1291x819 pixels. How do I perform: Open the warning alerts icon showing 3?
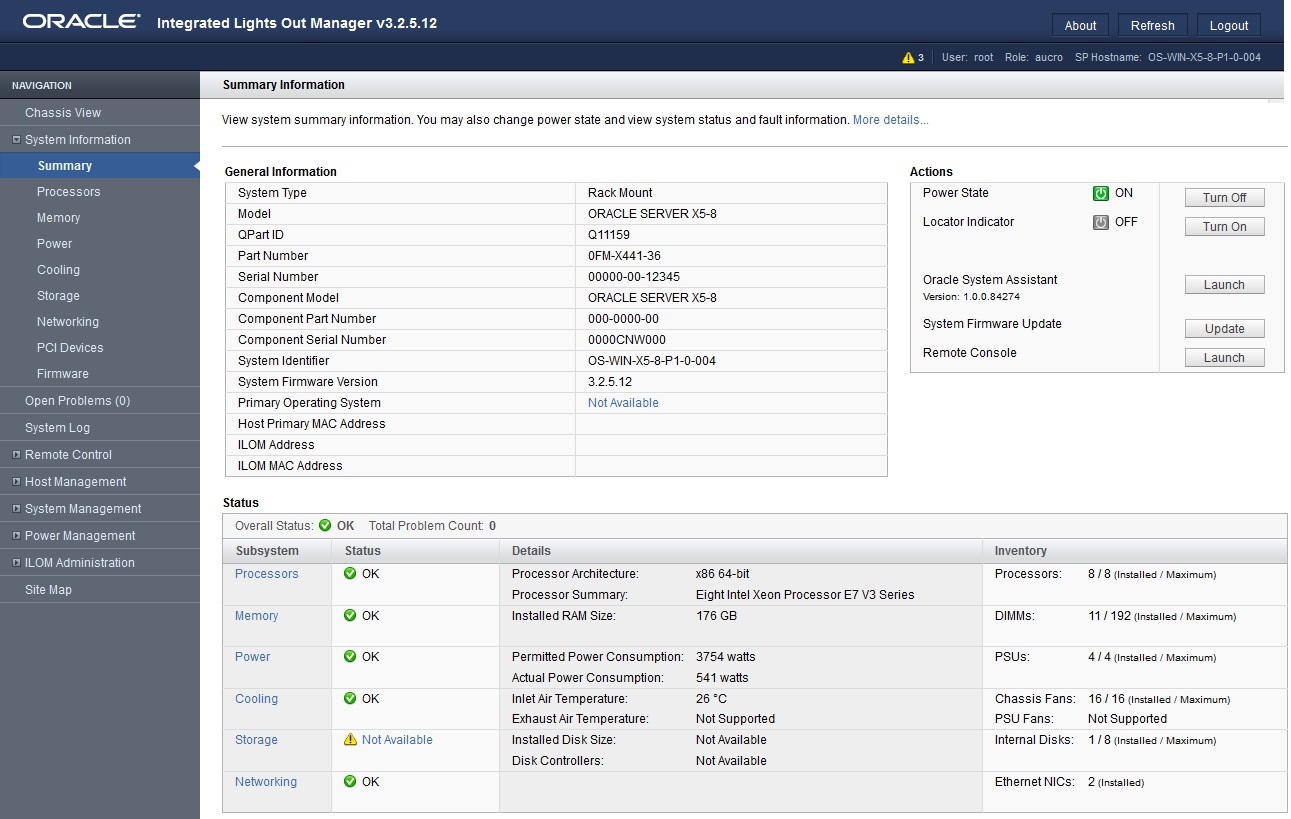point(908,57)
